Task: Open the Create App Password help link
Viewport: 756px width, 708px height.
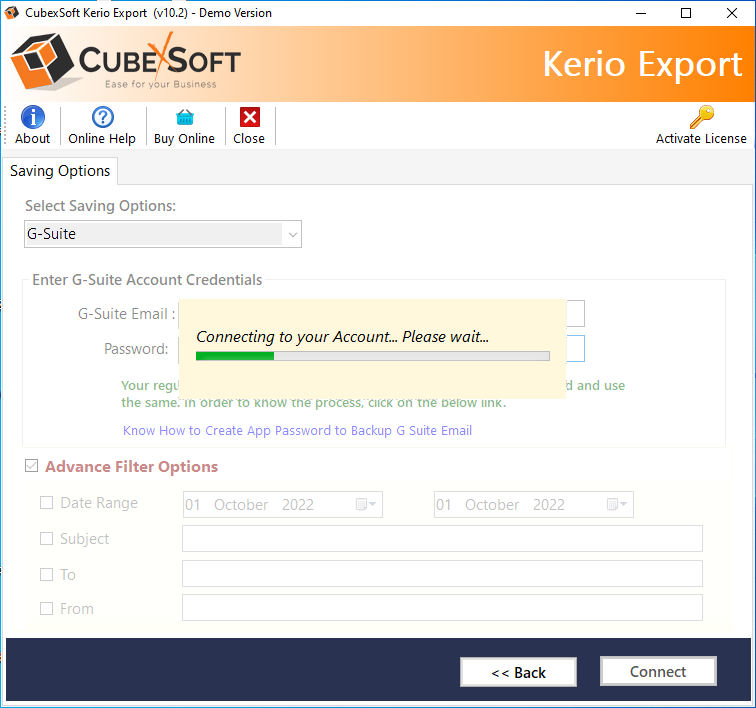Action: (297, 430)
